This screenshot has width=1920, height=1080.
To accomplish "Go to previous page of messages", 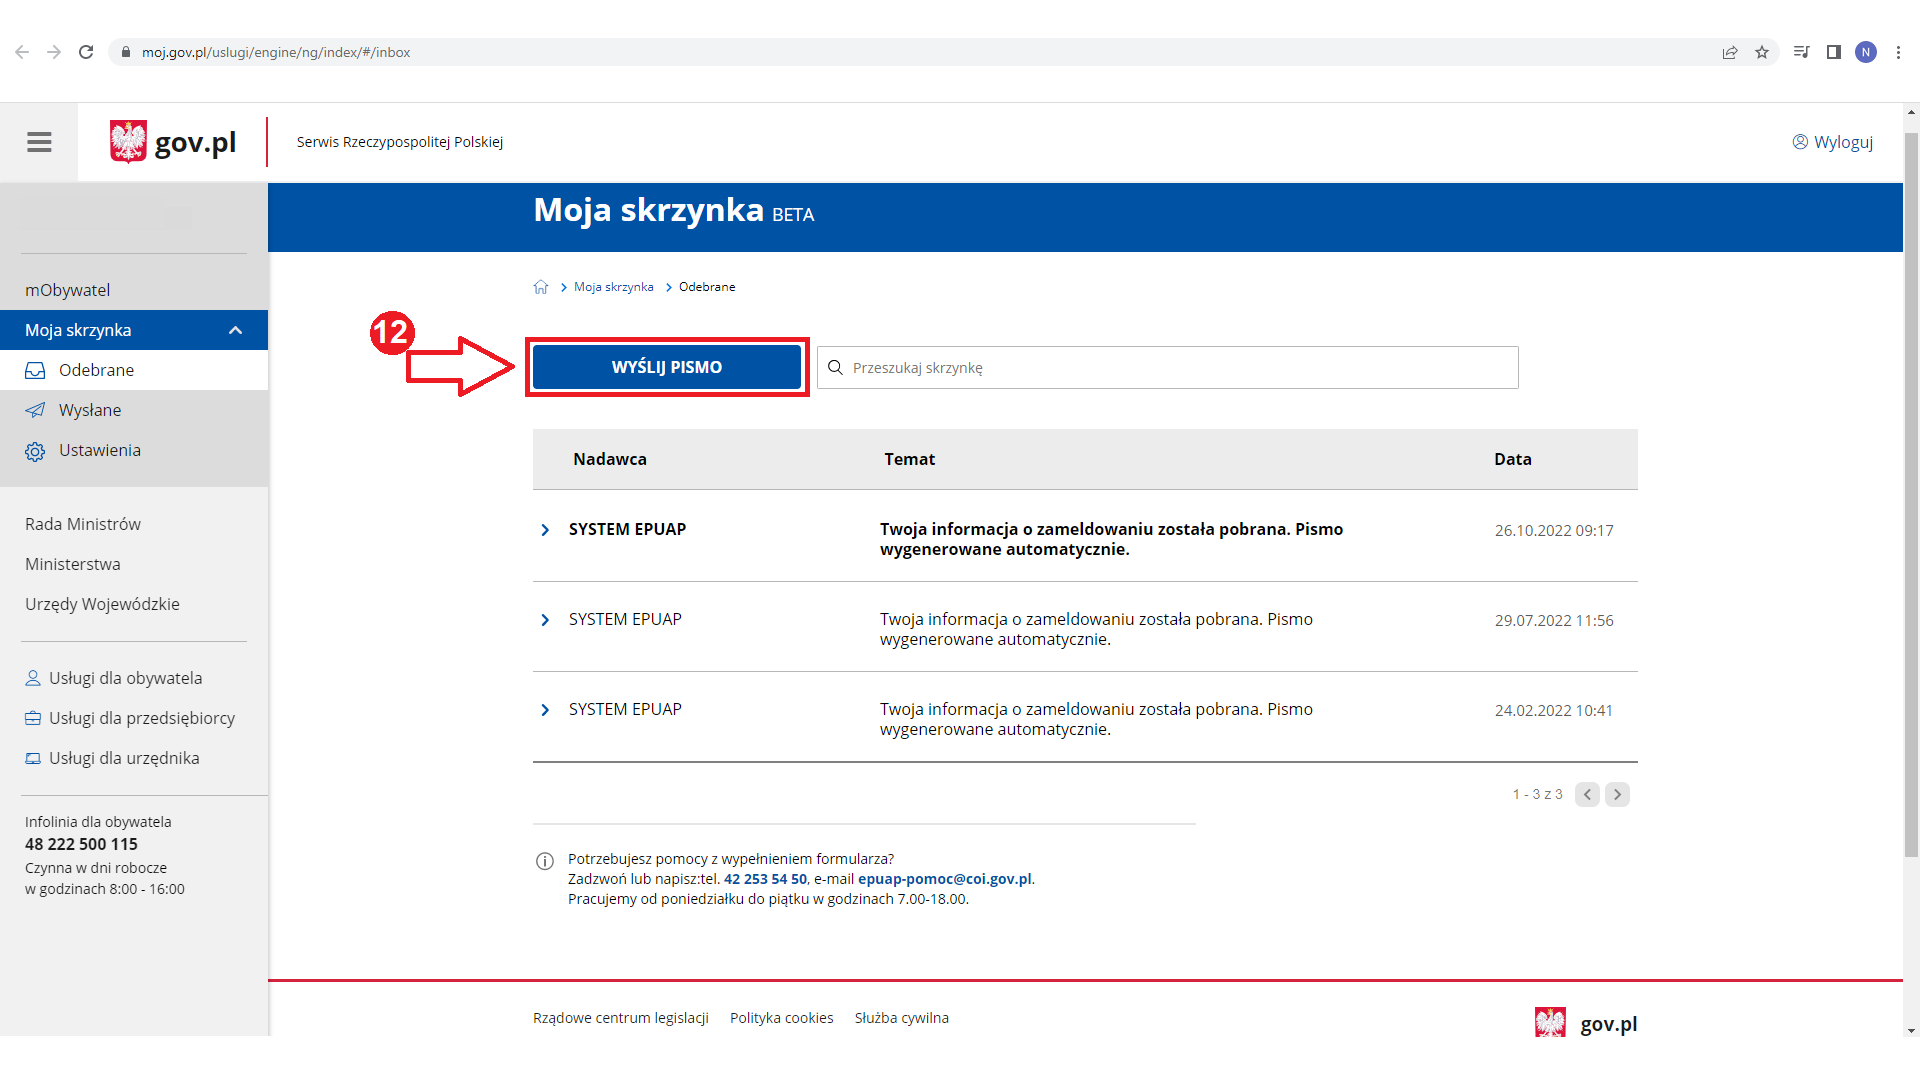I will [x=1587, y=794].
